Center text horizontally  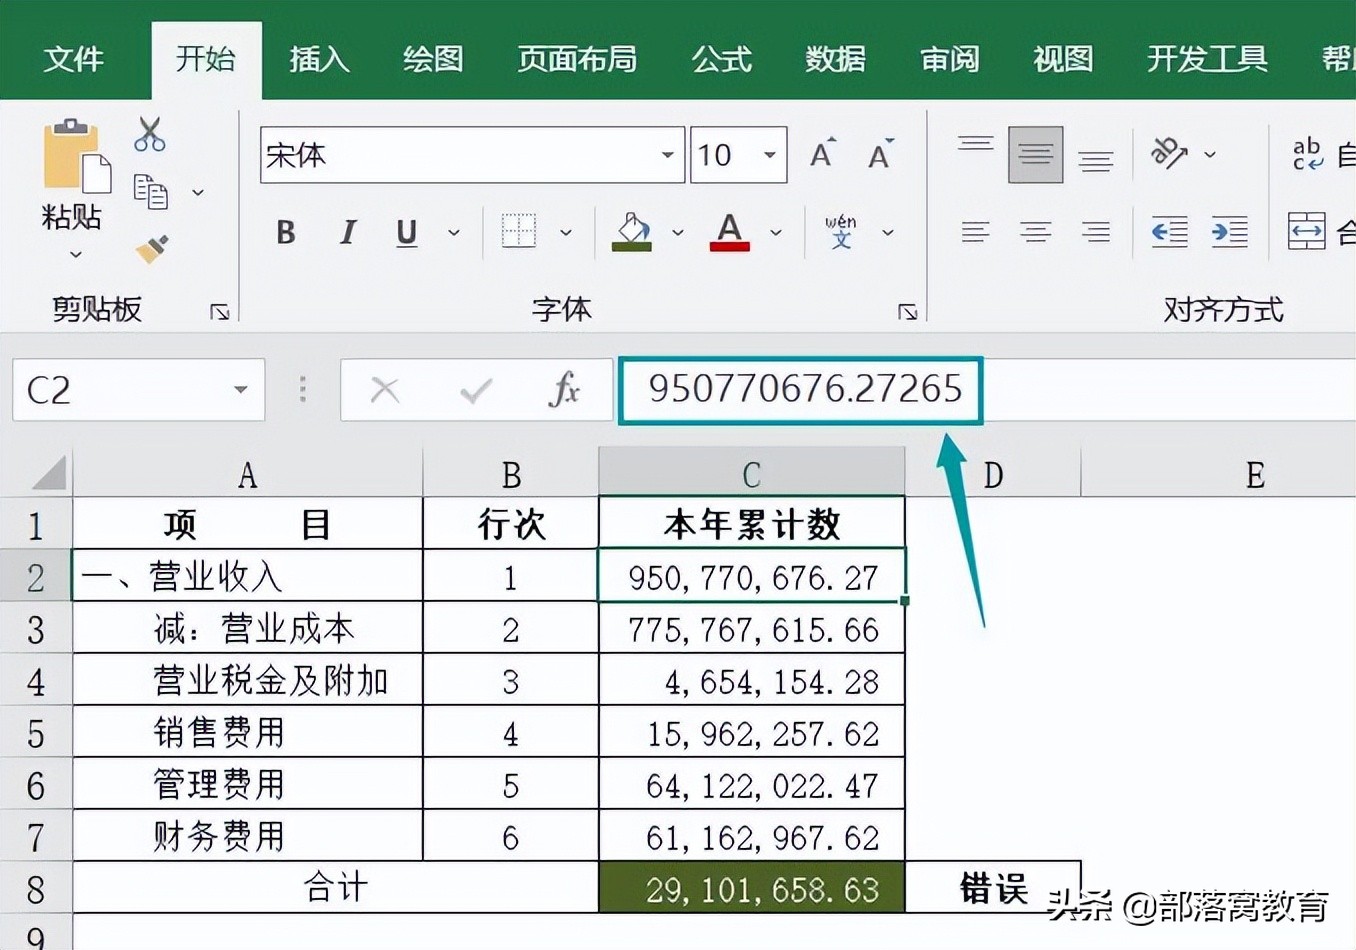[x=1035, y=233]
